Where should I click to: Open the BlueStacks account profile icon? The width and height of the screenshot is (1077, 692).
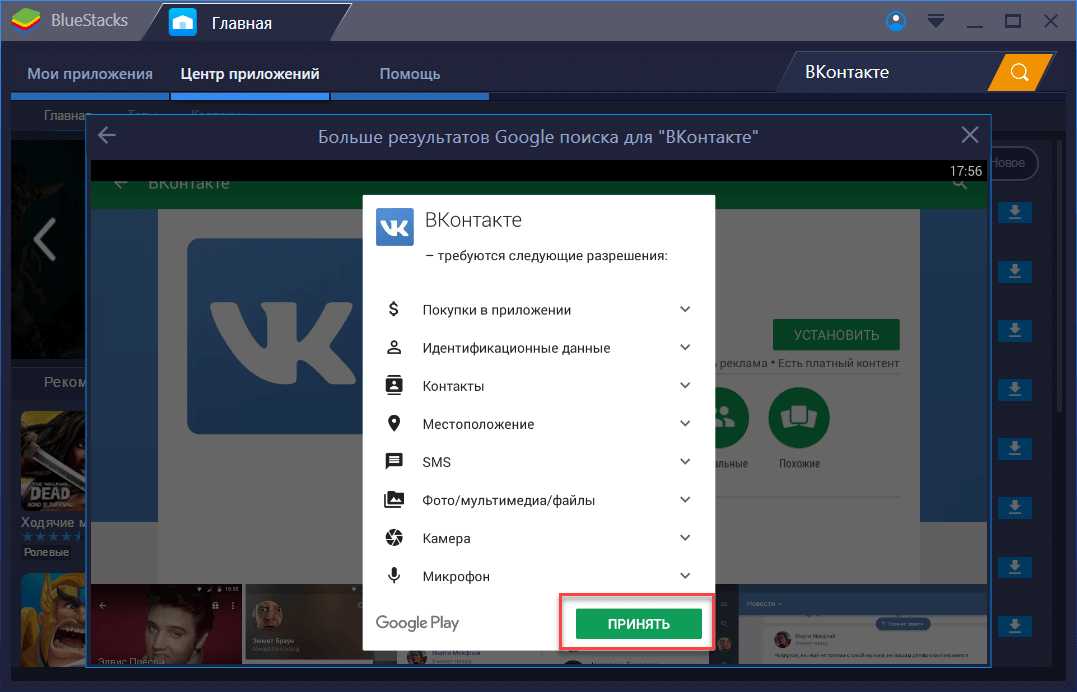896,21
